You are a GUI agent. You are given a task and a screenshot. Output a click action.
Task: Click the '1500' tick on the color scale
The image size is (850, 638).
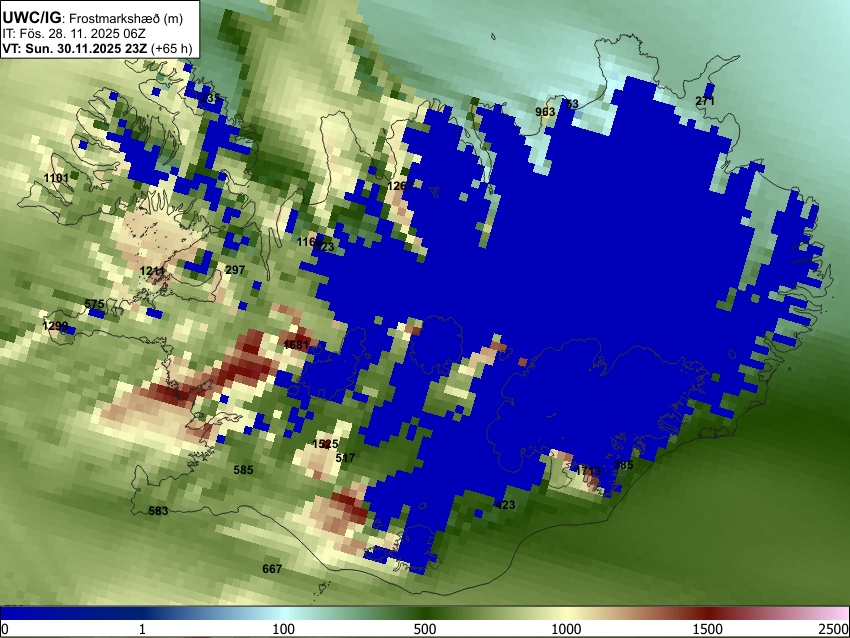(x=707, y=629)
